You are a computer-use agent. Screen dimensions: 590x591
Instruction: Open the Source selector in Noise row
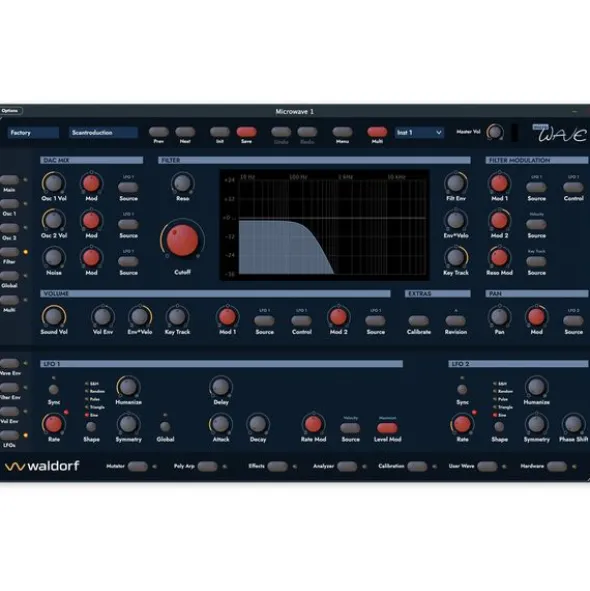click(x=128, y=261)
